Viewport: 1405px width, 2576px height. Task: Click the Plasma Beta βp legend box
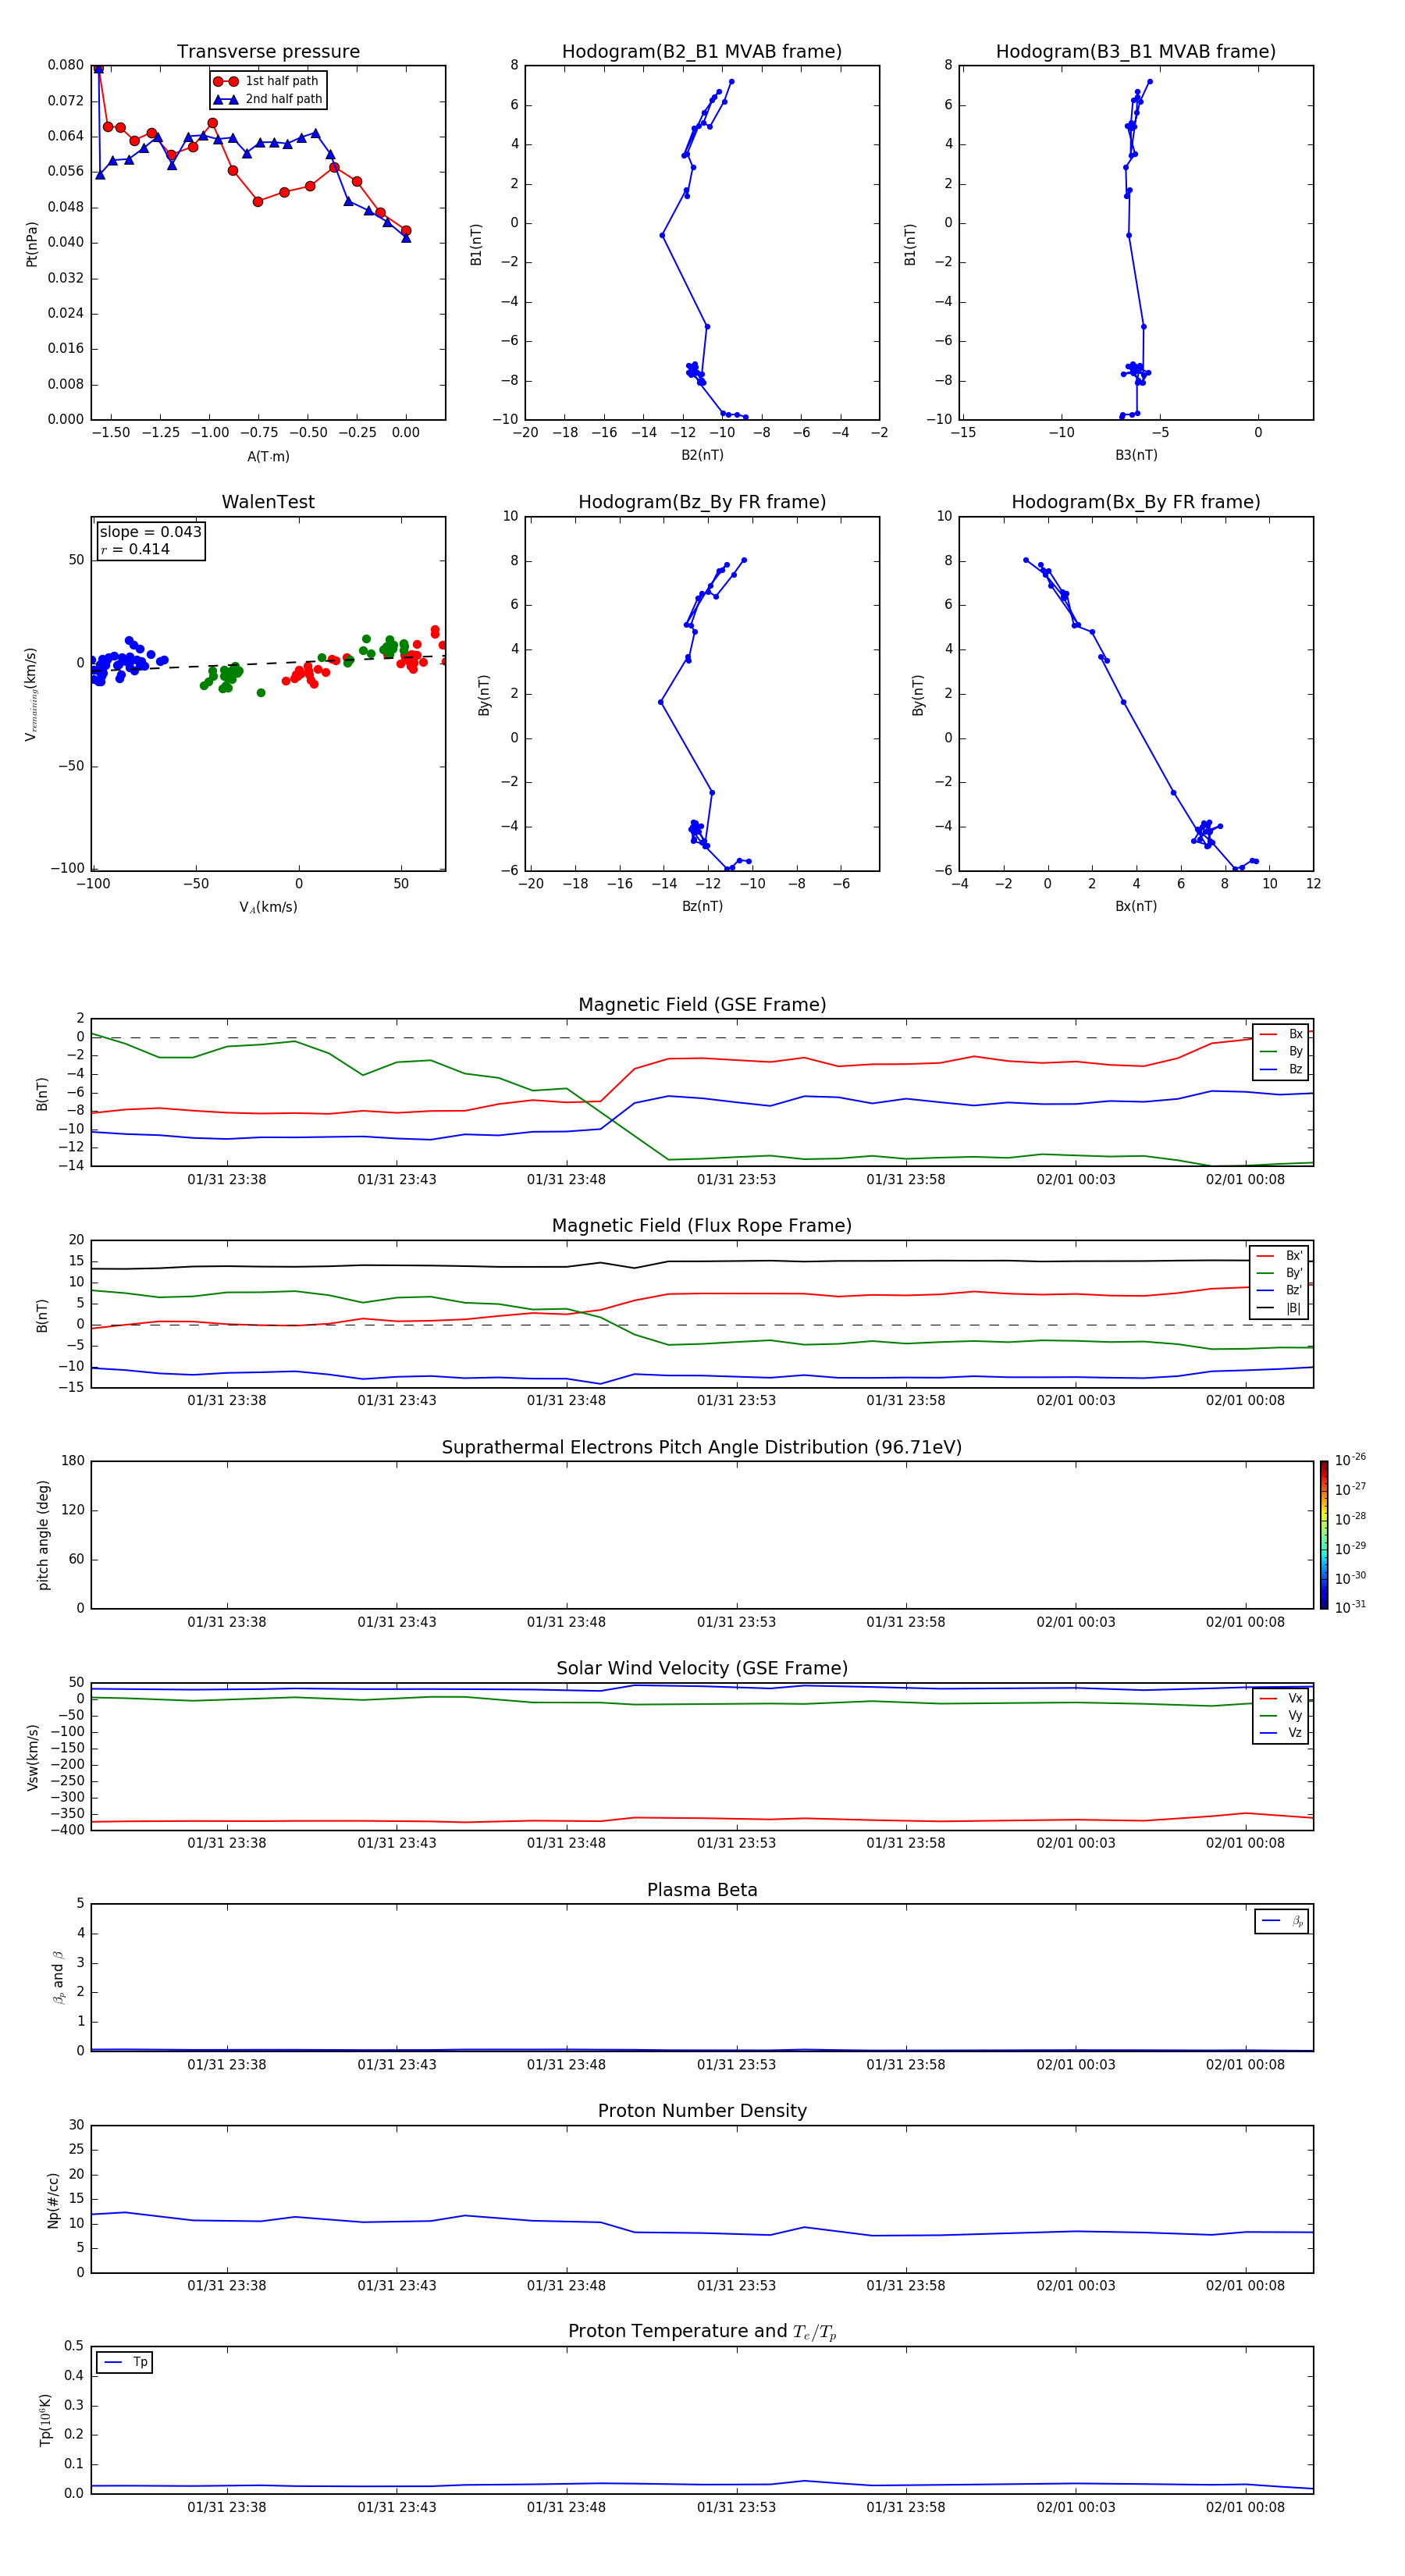pyautogui.click(x=1281, y=1921)
